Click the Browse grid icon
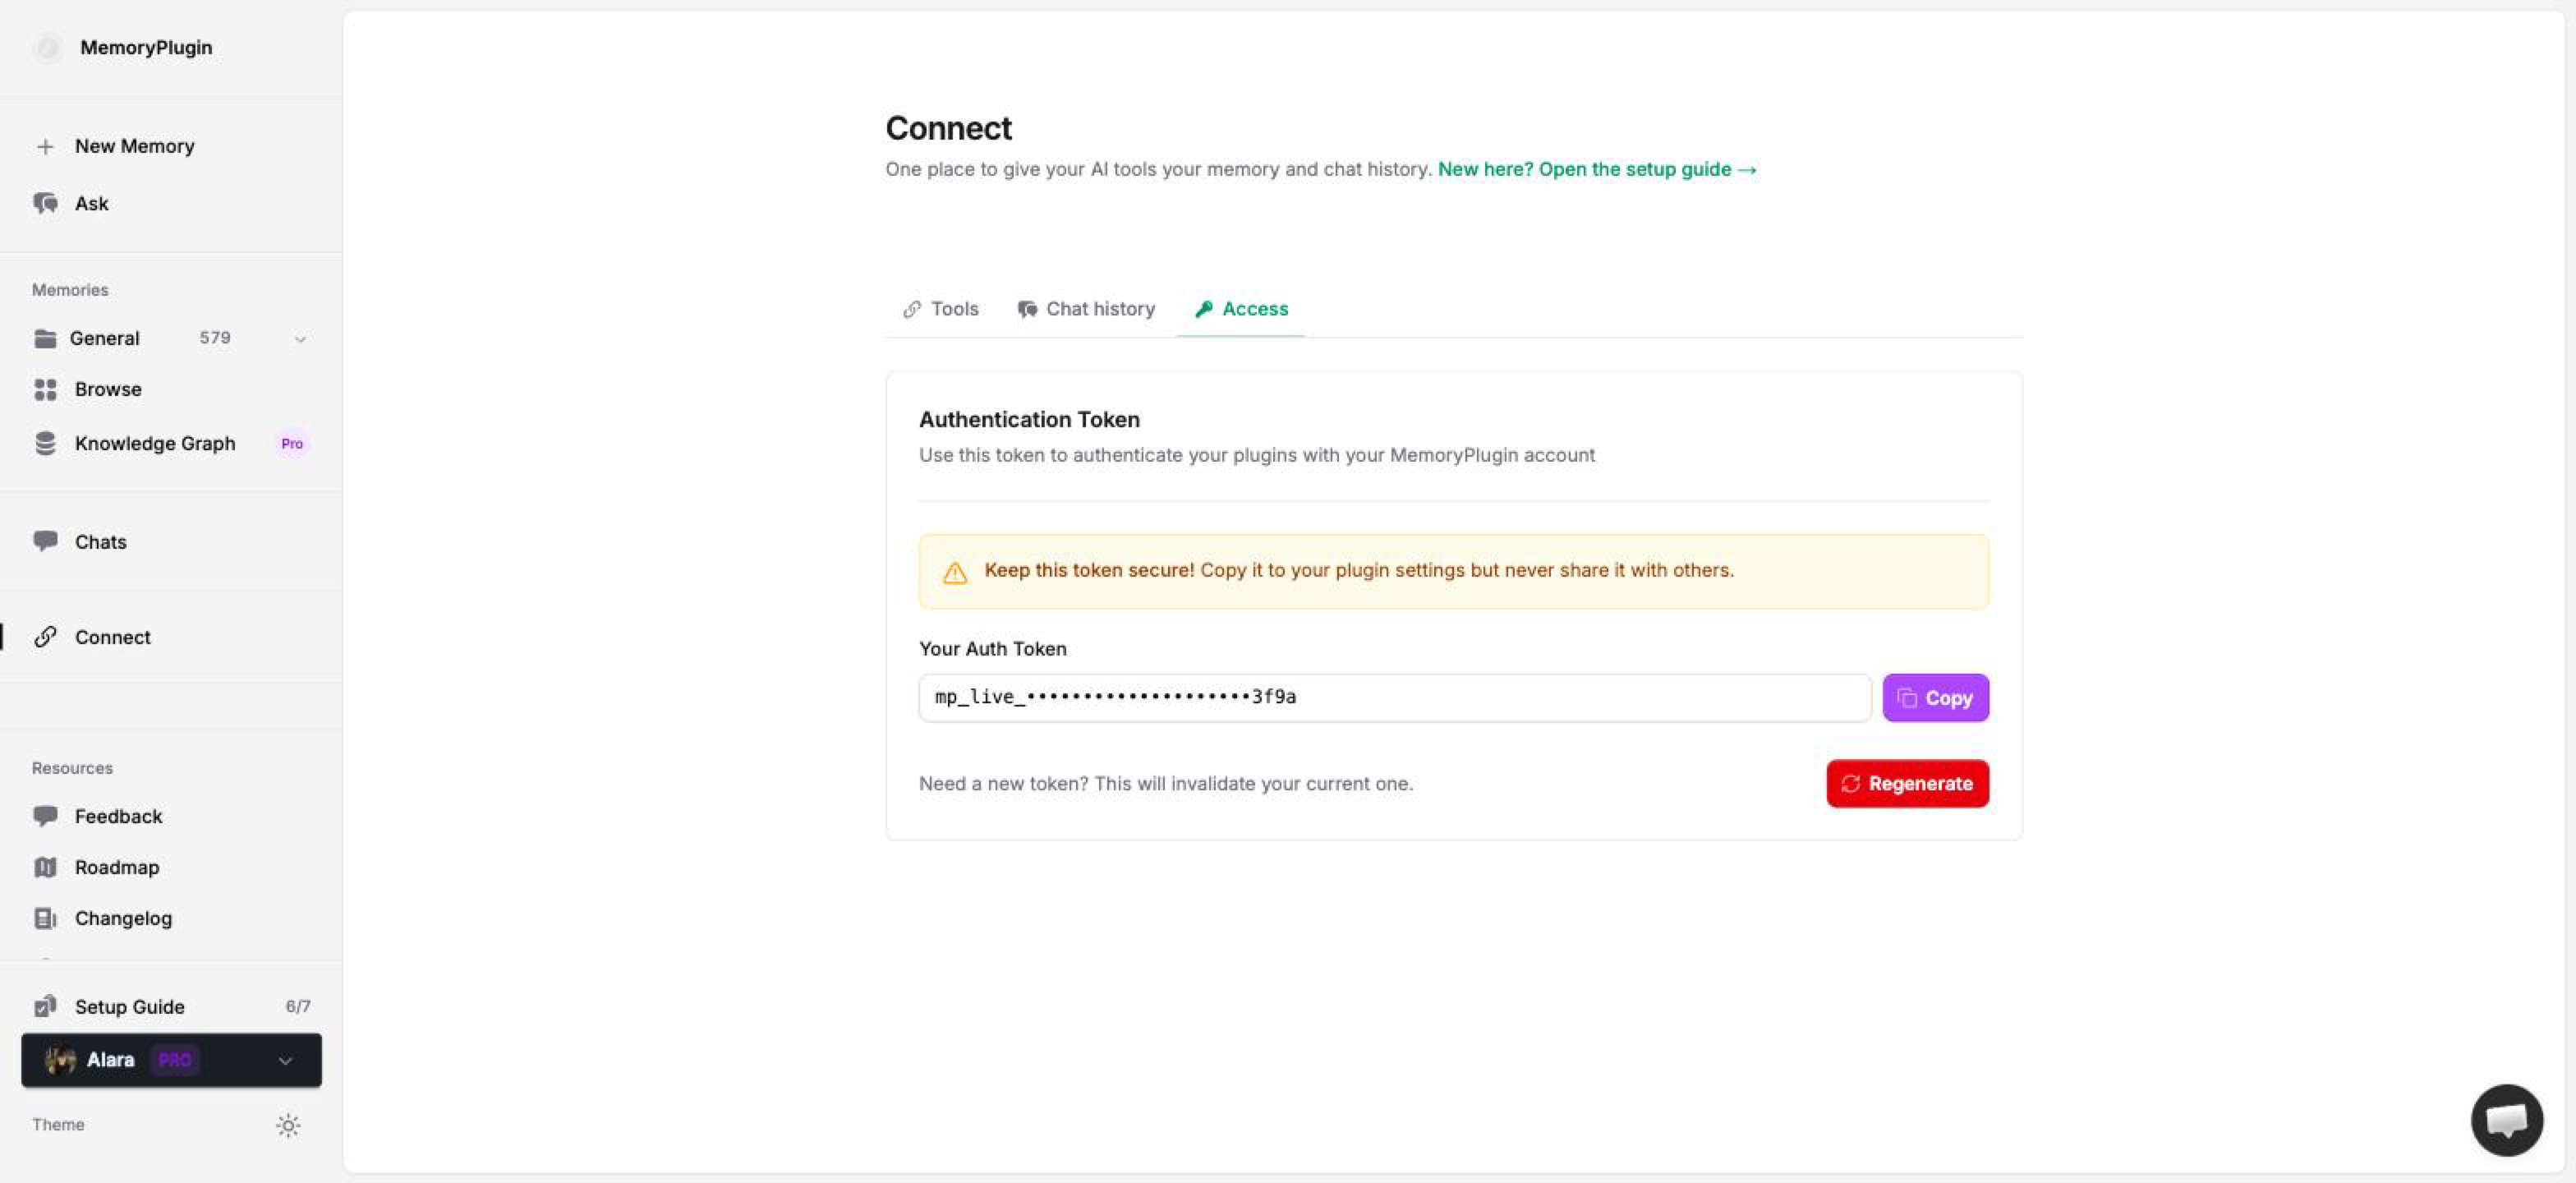 45,389
